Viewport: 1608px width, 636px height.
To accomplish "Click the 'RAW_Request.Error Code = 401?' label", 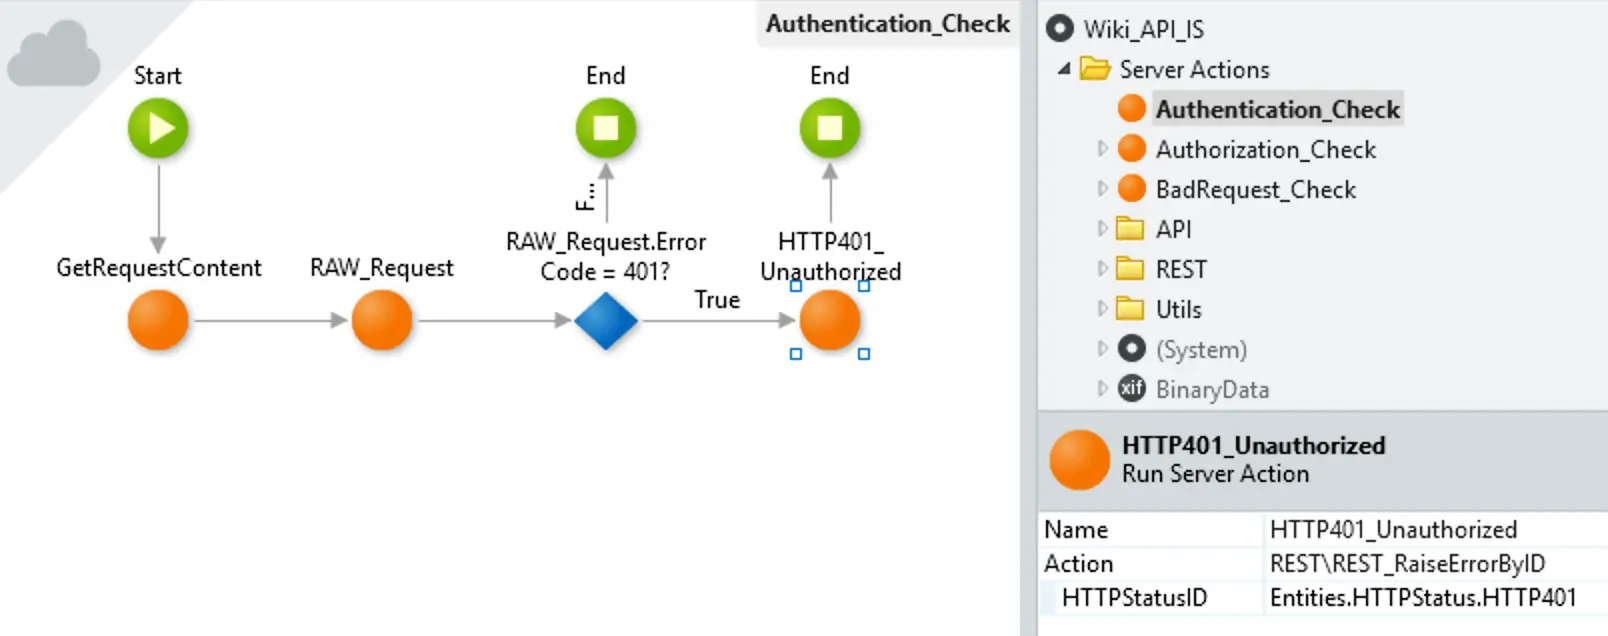I will [x=606, y=256].
